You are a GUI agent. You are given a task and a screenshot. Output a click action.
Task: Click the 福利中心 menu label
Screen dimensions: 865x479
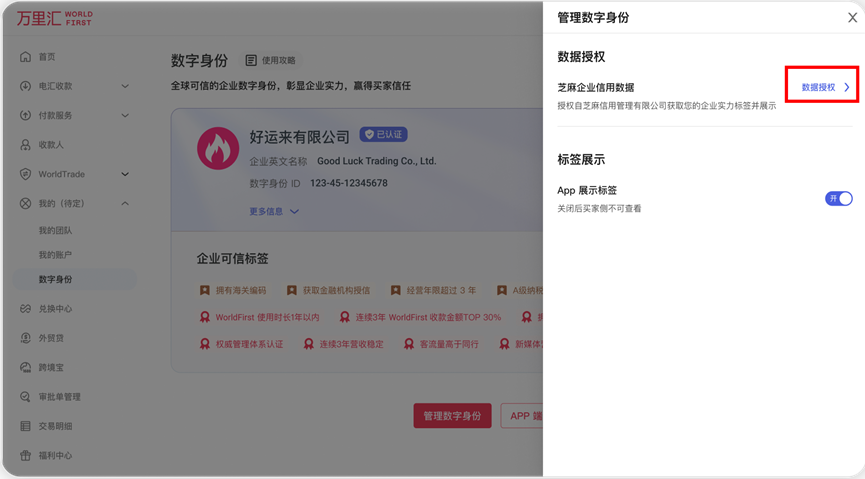55,456
